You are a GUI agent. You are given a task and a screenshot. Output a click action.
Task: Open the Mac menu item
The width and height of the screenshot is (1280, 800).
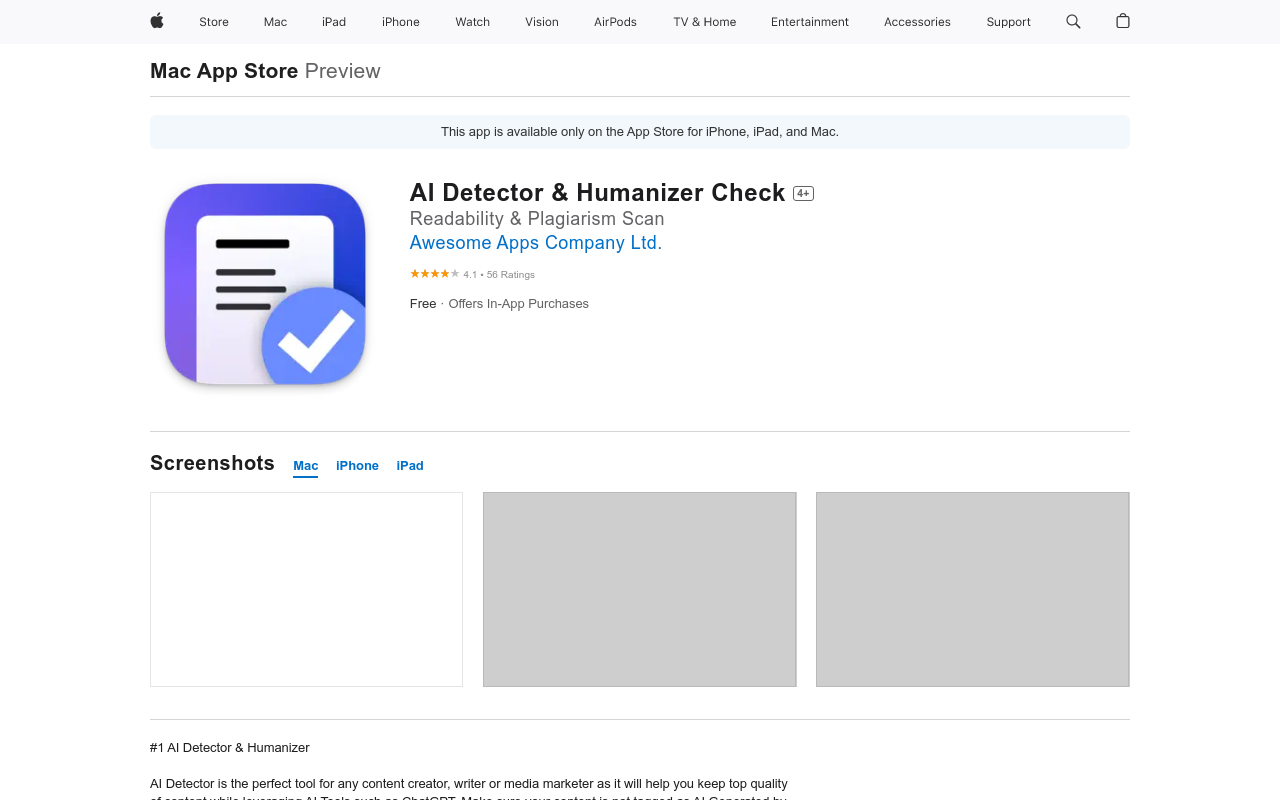[275, 22]
